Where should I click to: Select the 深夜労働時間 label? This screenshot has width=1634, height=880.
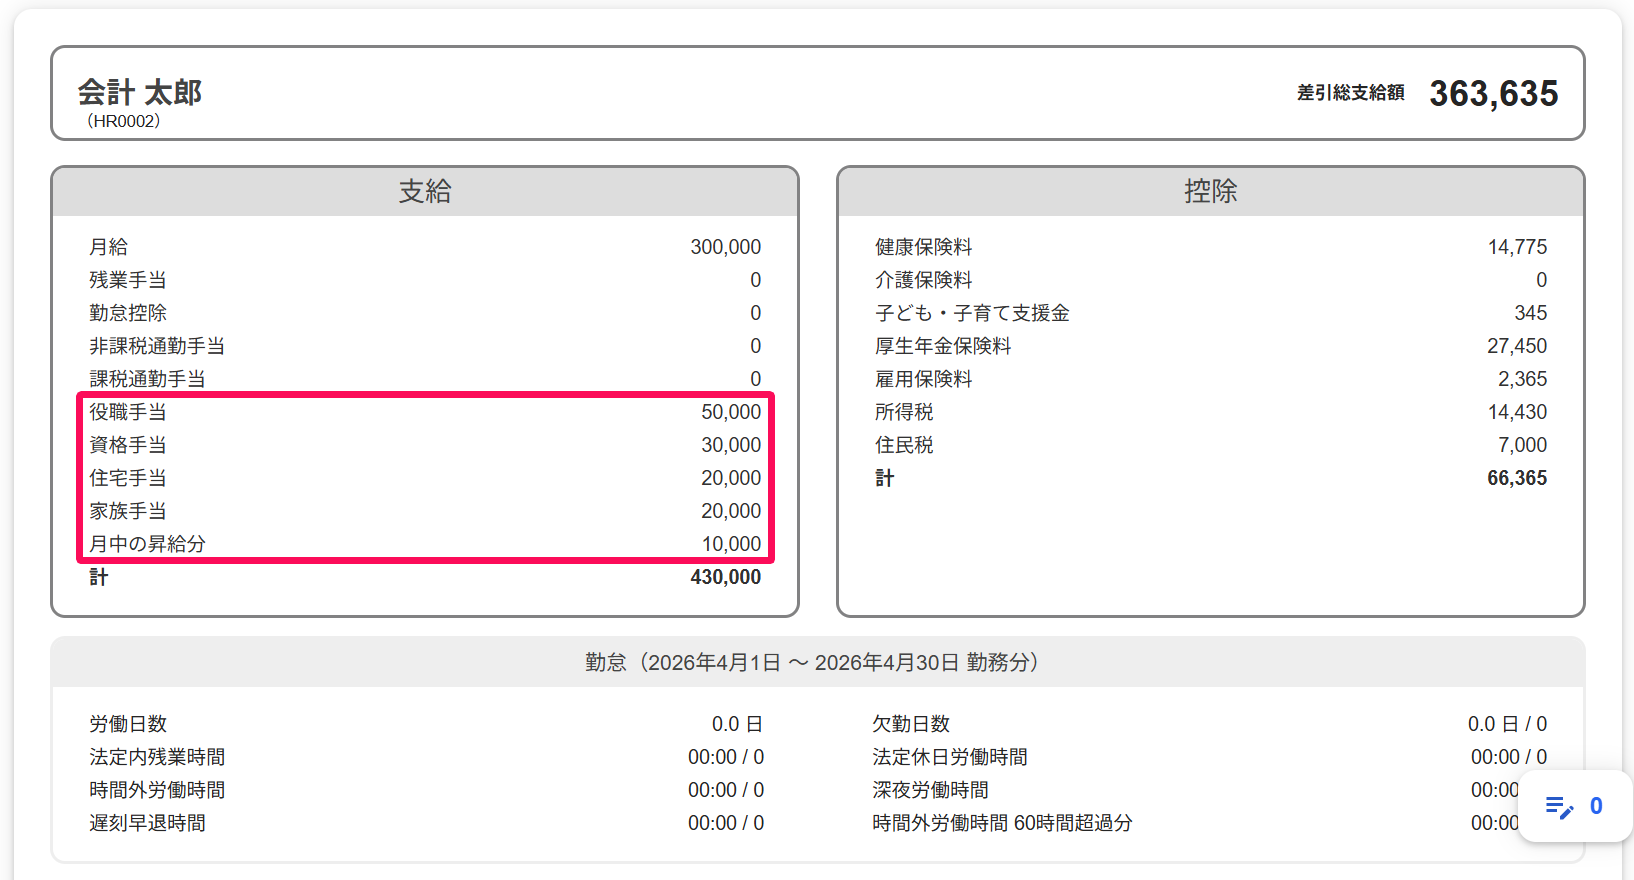coord(930,790)
